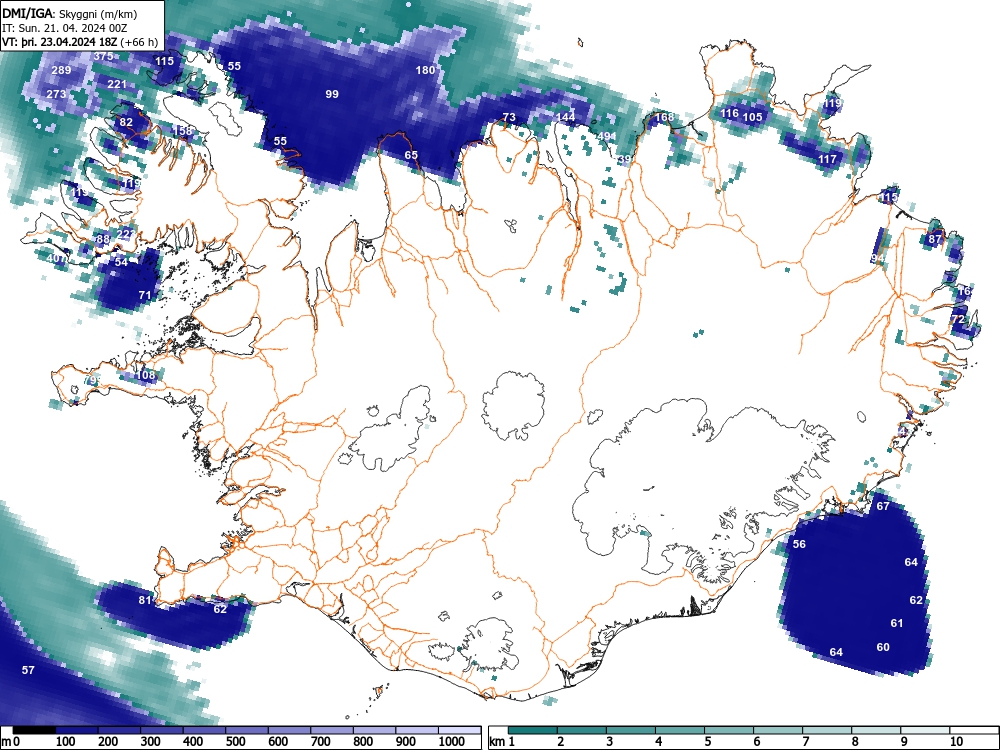
Task: Click the visibility value 117
Action: tap(827, 159)
